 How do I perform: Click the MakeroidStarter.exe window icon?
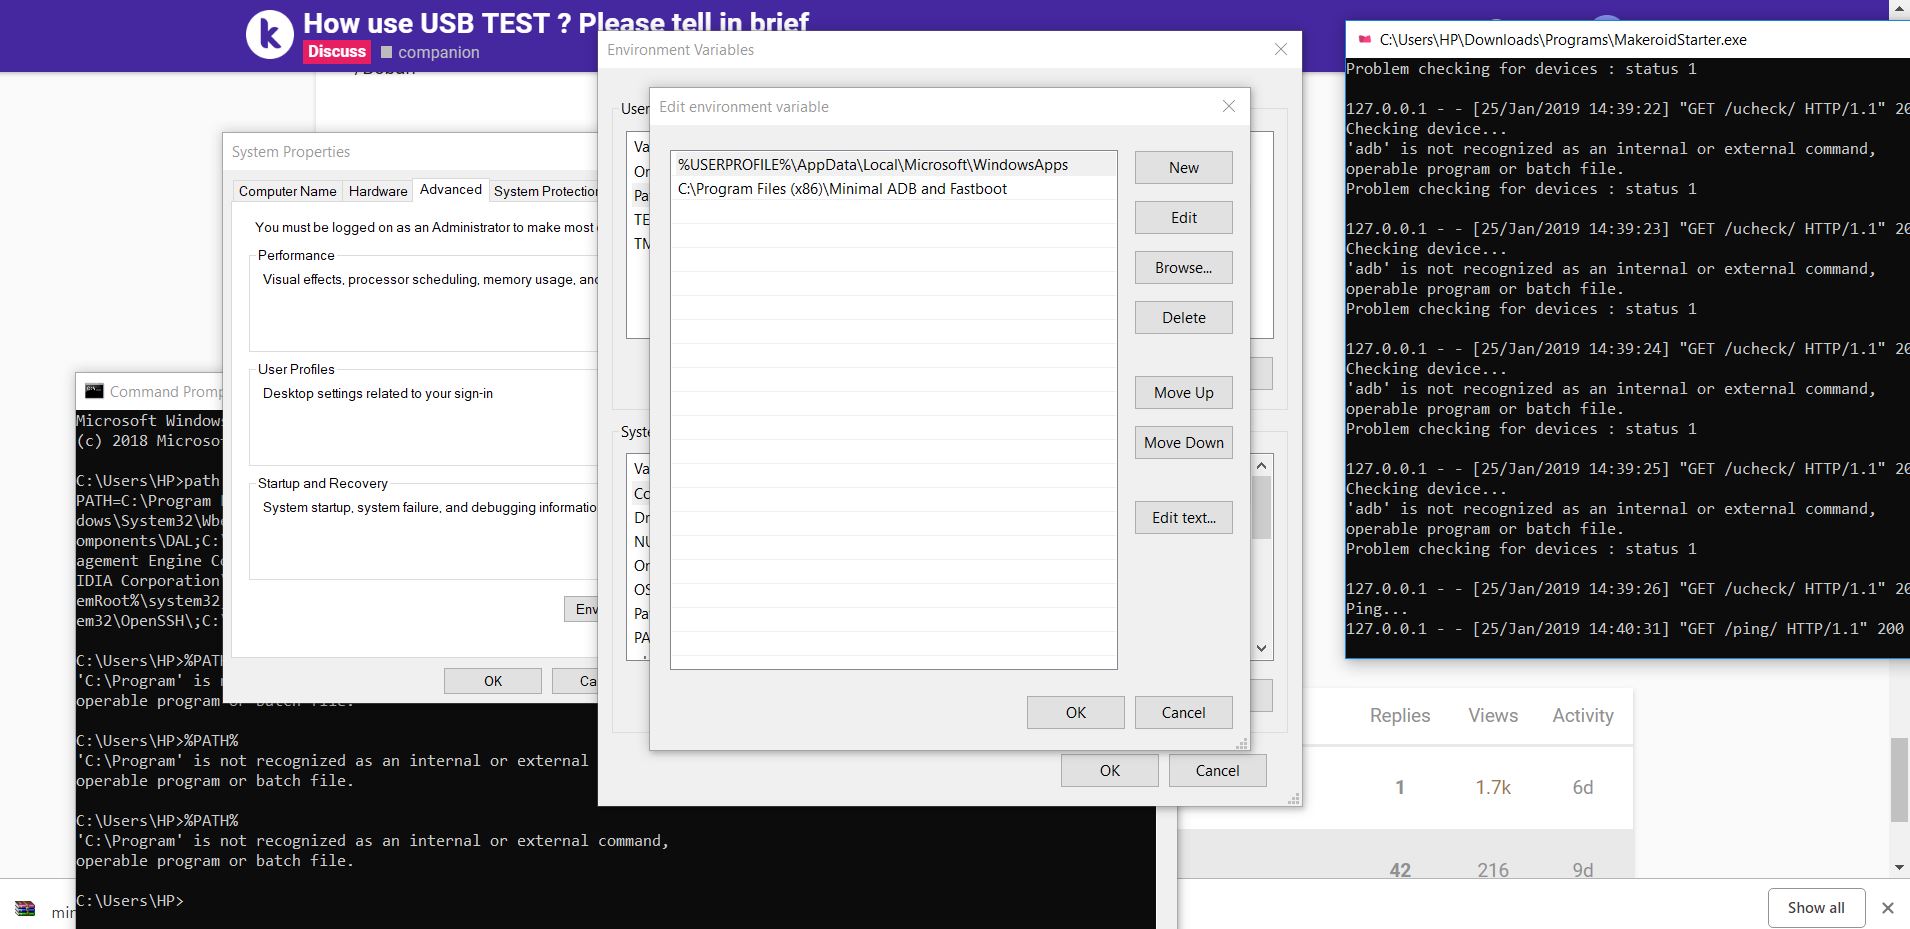coord(1364,40)
